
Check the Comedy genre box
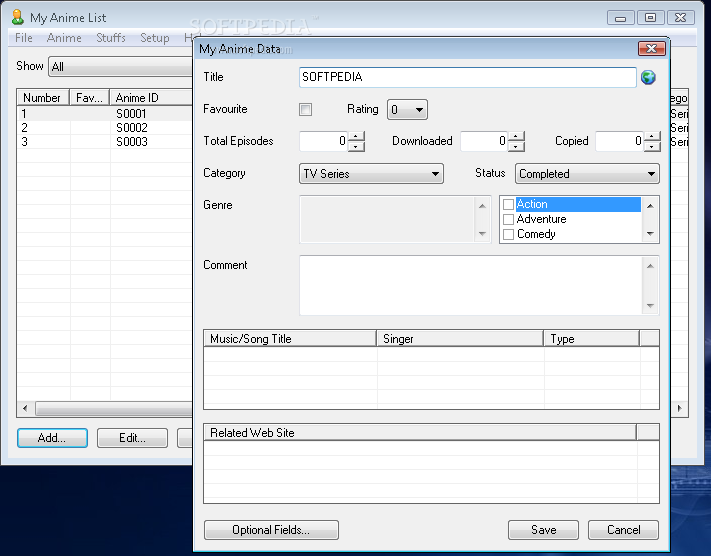(508, 234)
